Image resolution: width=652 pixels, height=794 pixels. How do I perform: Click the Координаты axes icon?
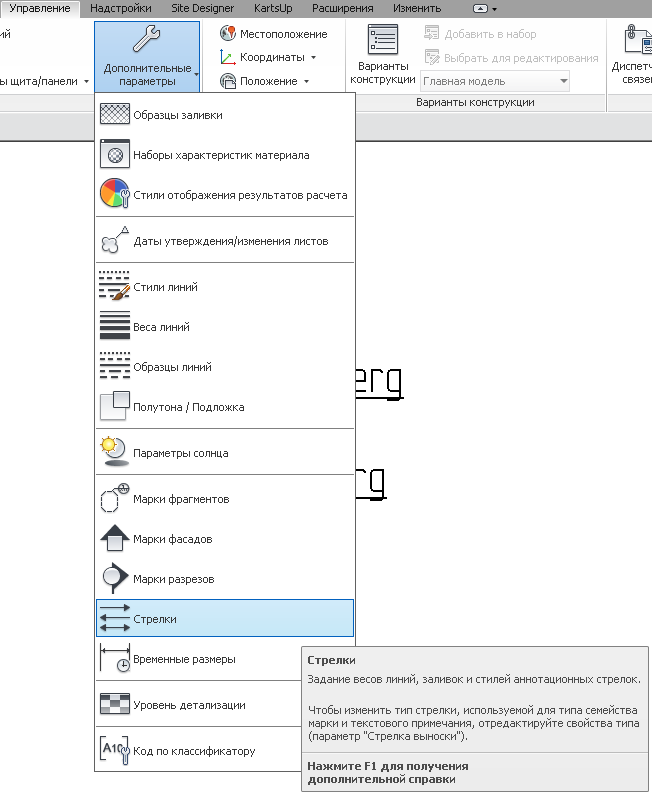tap(228, 57)
